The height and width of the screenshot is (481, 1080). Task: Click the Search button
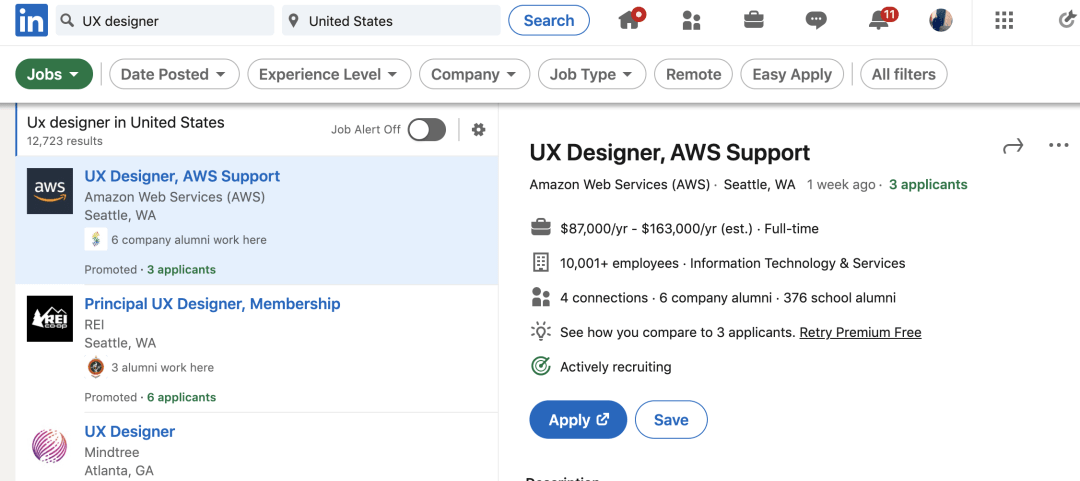(549, 21)
